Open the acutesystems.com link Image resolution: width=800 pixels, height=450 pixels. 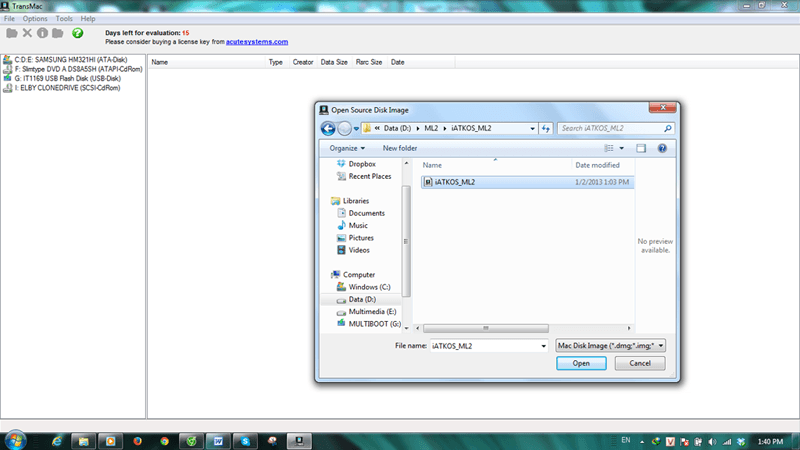coord(257,42)
